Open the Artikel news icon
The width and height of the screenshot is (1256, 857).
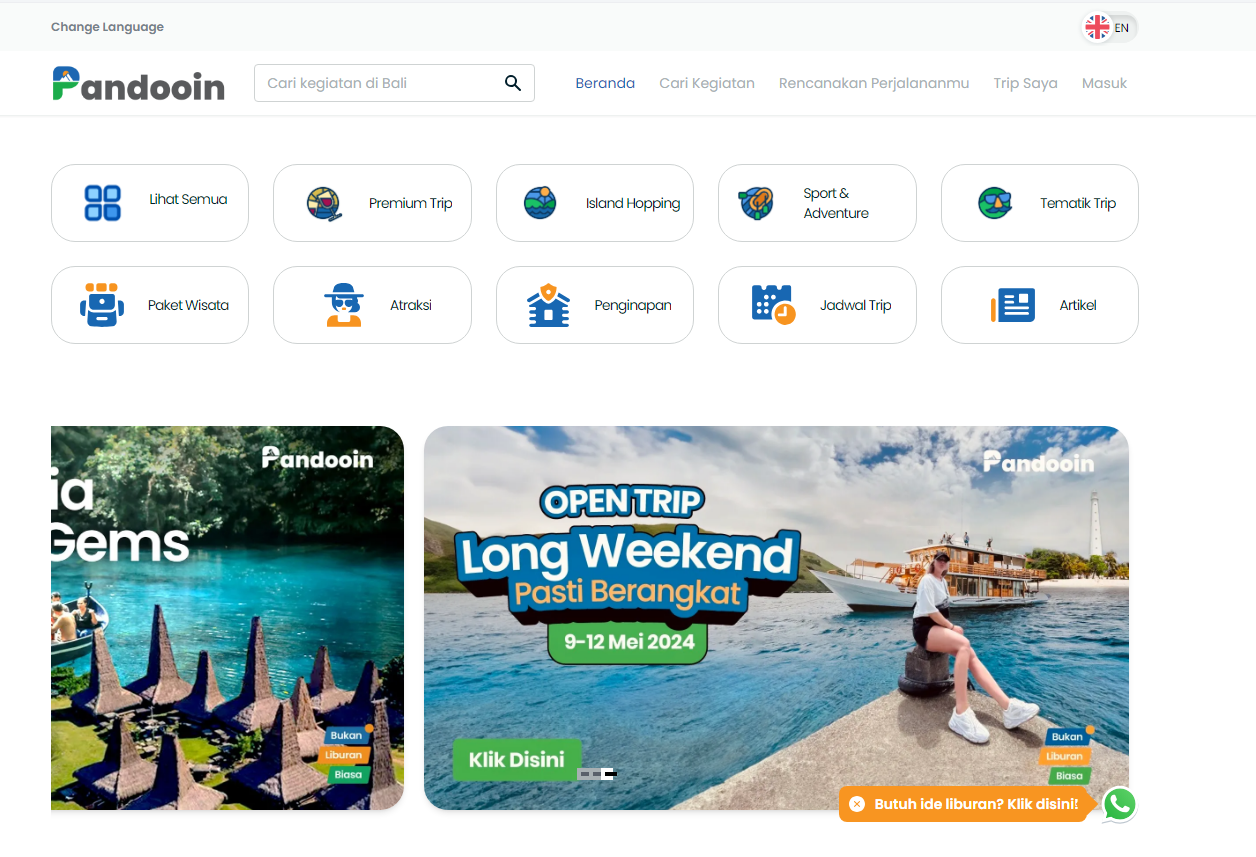coord(1013,305)
